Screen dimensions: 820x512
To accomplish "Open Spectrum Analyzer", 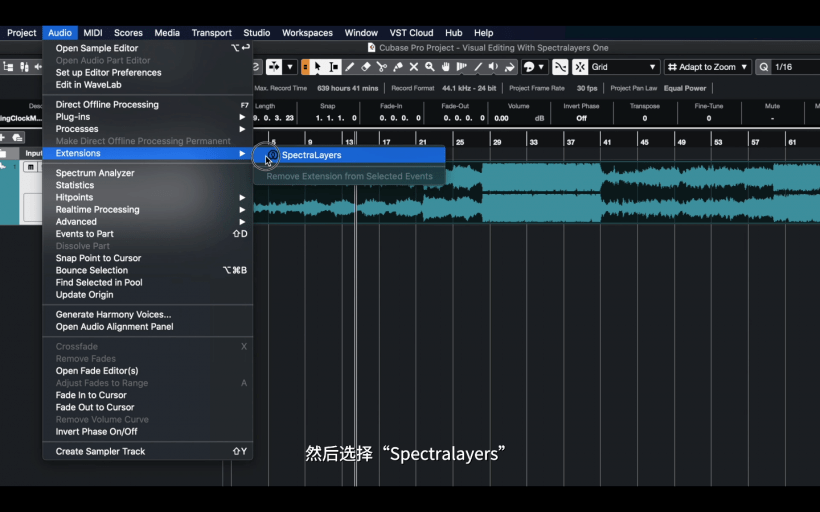I will click(149, 173).
